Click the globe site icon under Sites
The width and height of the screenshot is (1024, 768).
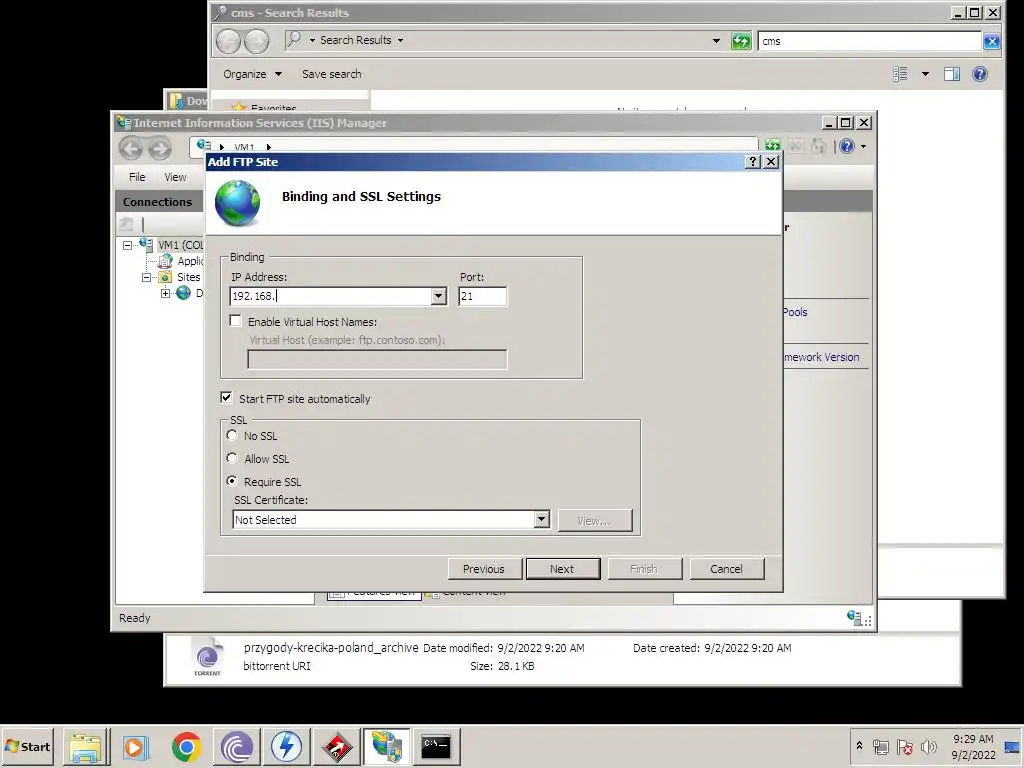(x=184, y=293)
